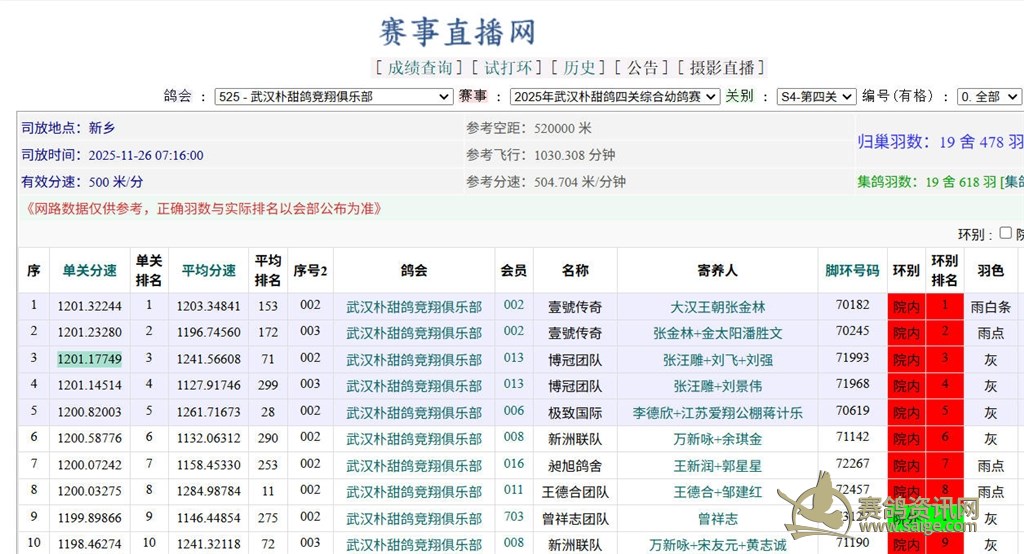
Task: Open 李德欣+江苏爱翔公棚蒋计乐 owner link
Action: point(717,412)
